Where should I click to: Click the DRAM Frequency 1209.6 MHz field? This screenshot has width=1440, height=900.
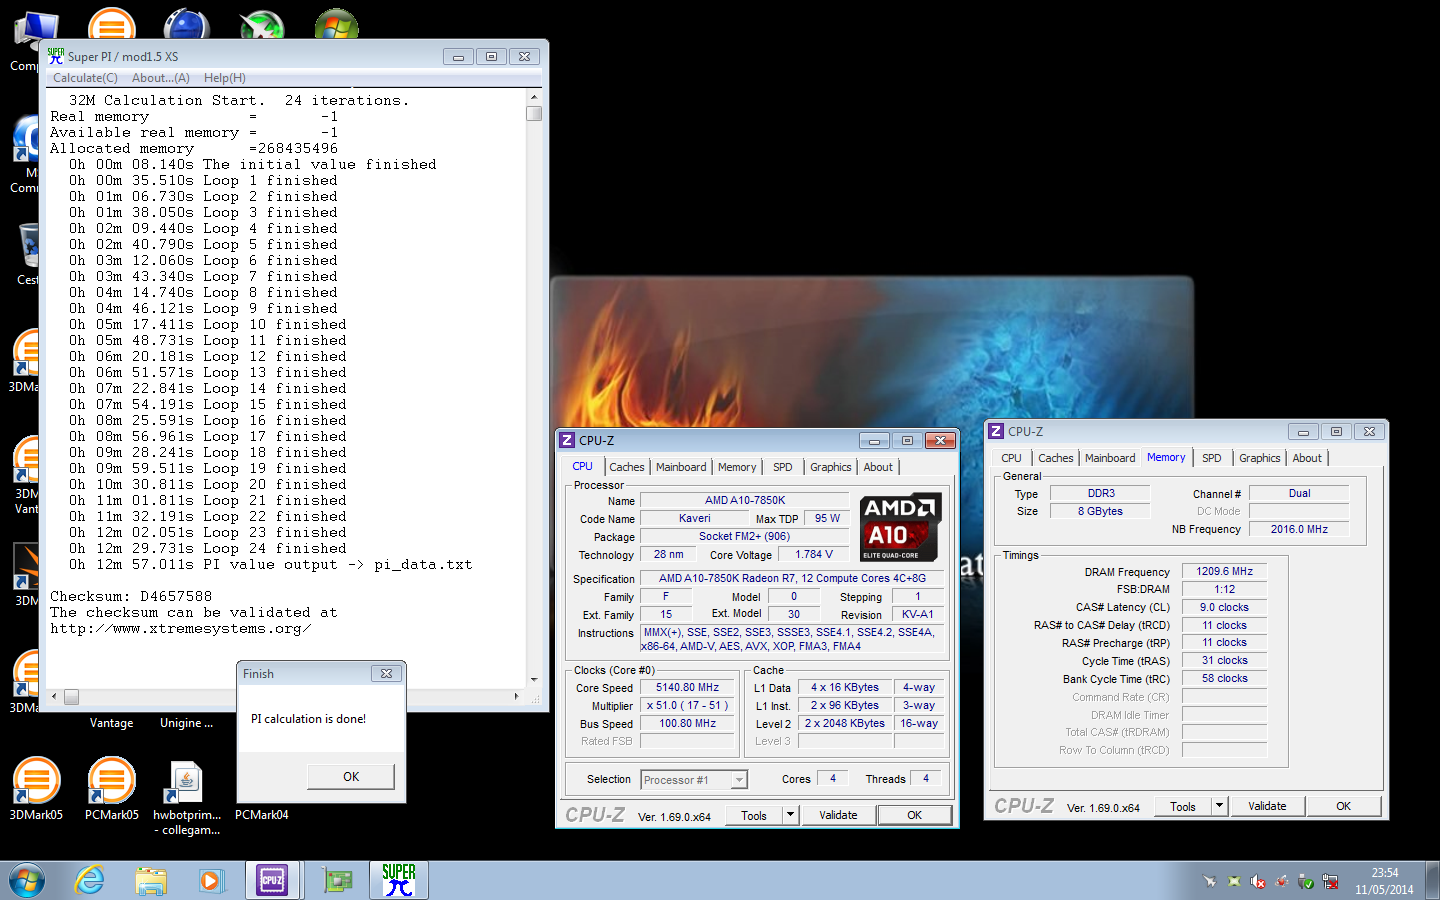(x=1225, y=571)
